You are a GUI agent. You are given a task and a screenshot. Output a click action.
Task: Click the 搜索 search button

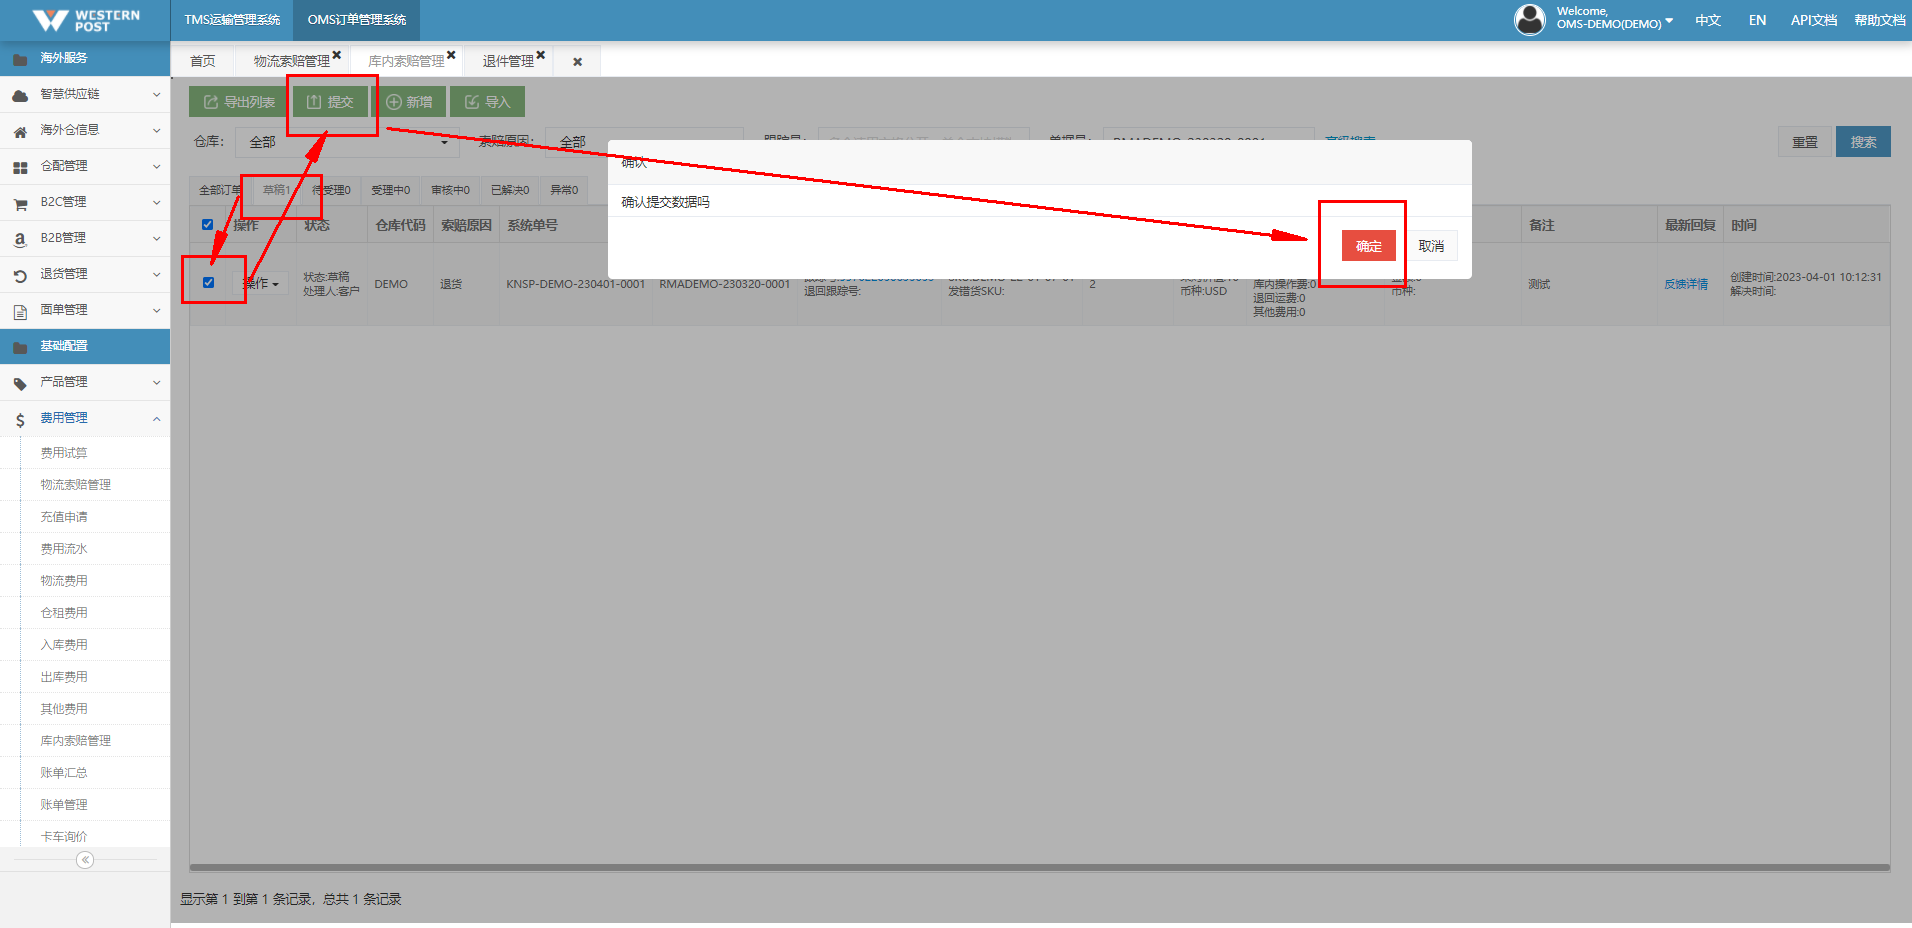tap(1863, 142)
